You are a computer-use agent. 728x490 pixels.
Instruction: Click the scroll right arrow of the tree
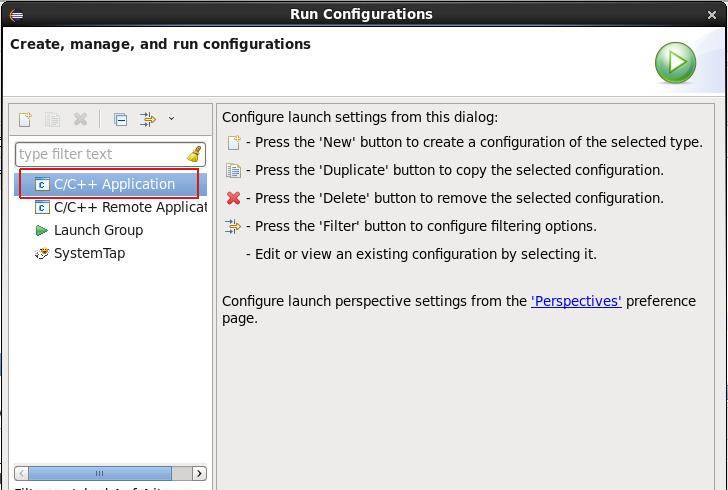pyautogui.click(x=199, y=473)
